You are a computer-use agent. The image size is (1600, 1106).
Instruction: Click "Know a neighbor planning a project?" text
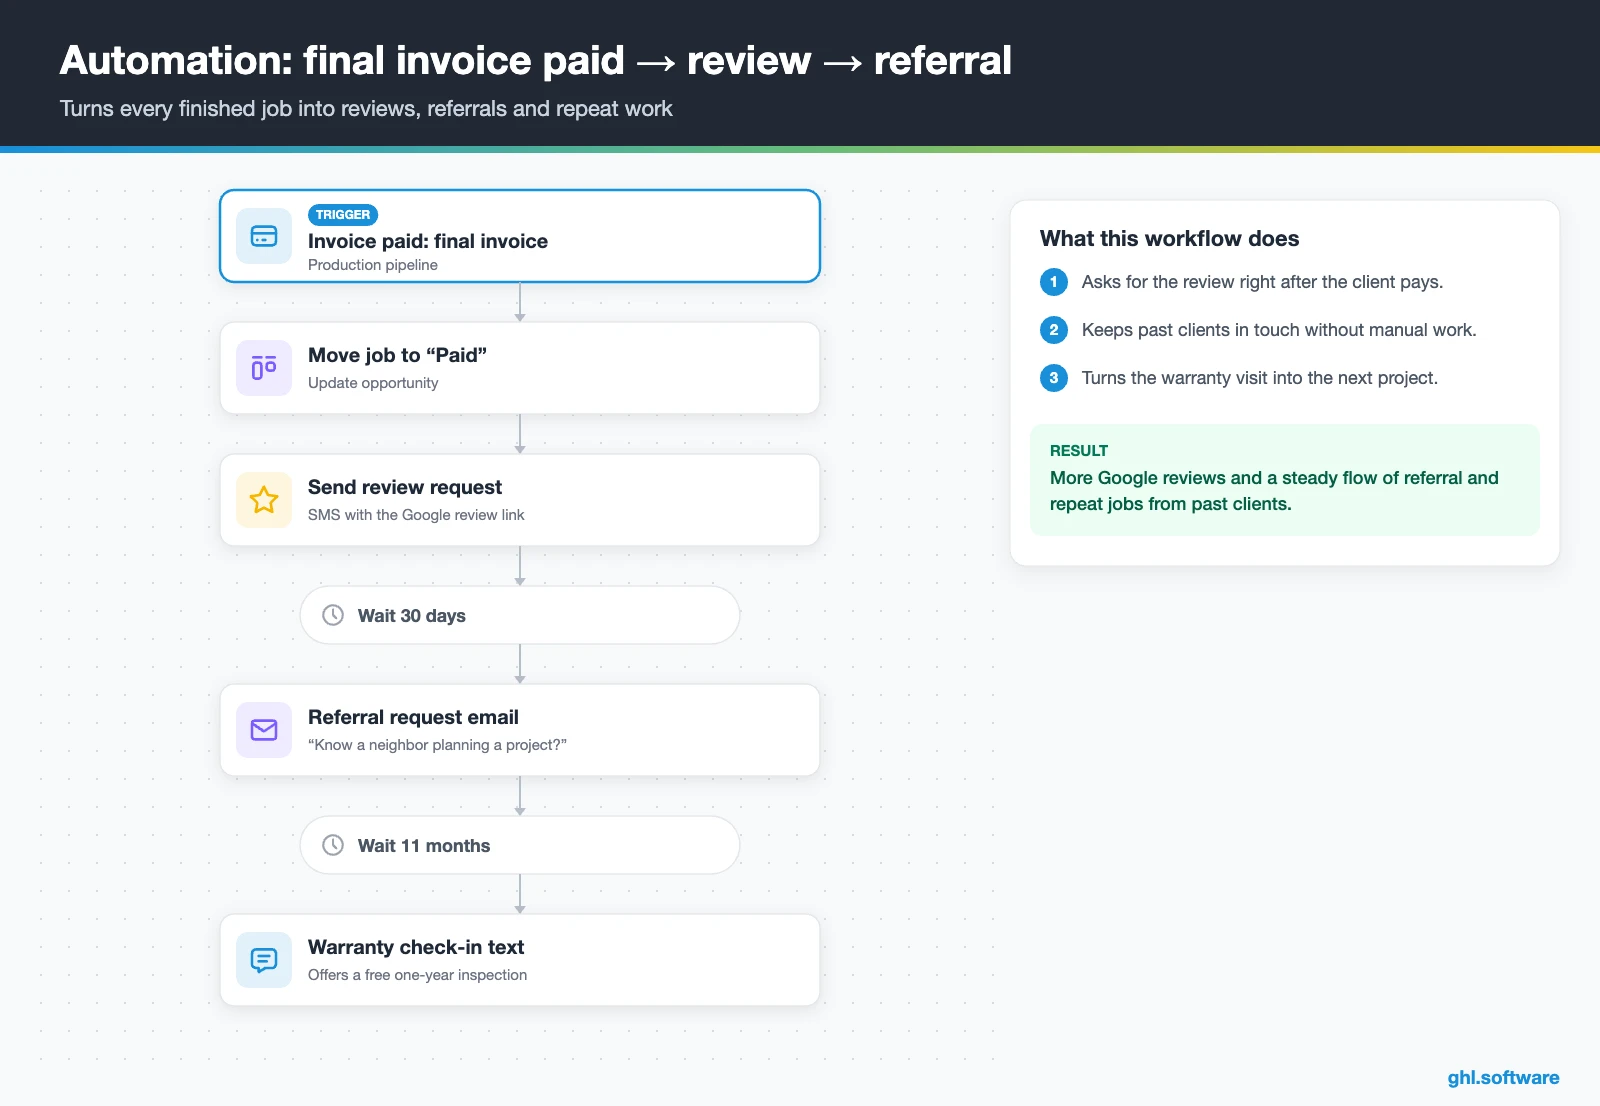[x=437, y=745]
